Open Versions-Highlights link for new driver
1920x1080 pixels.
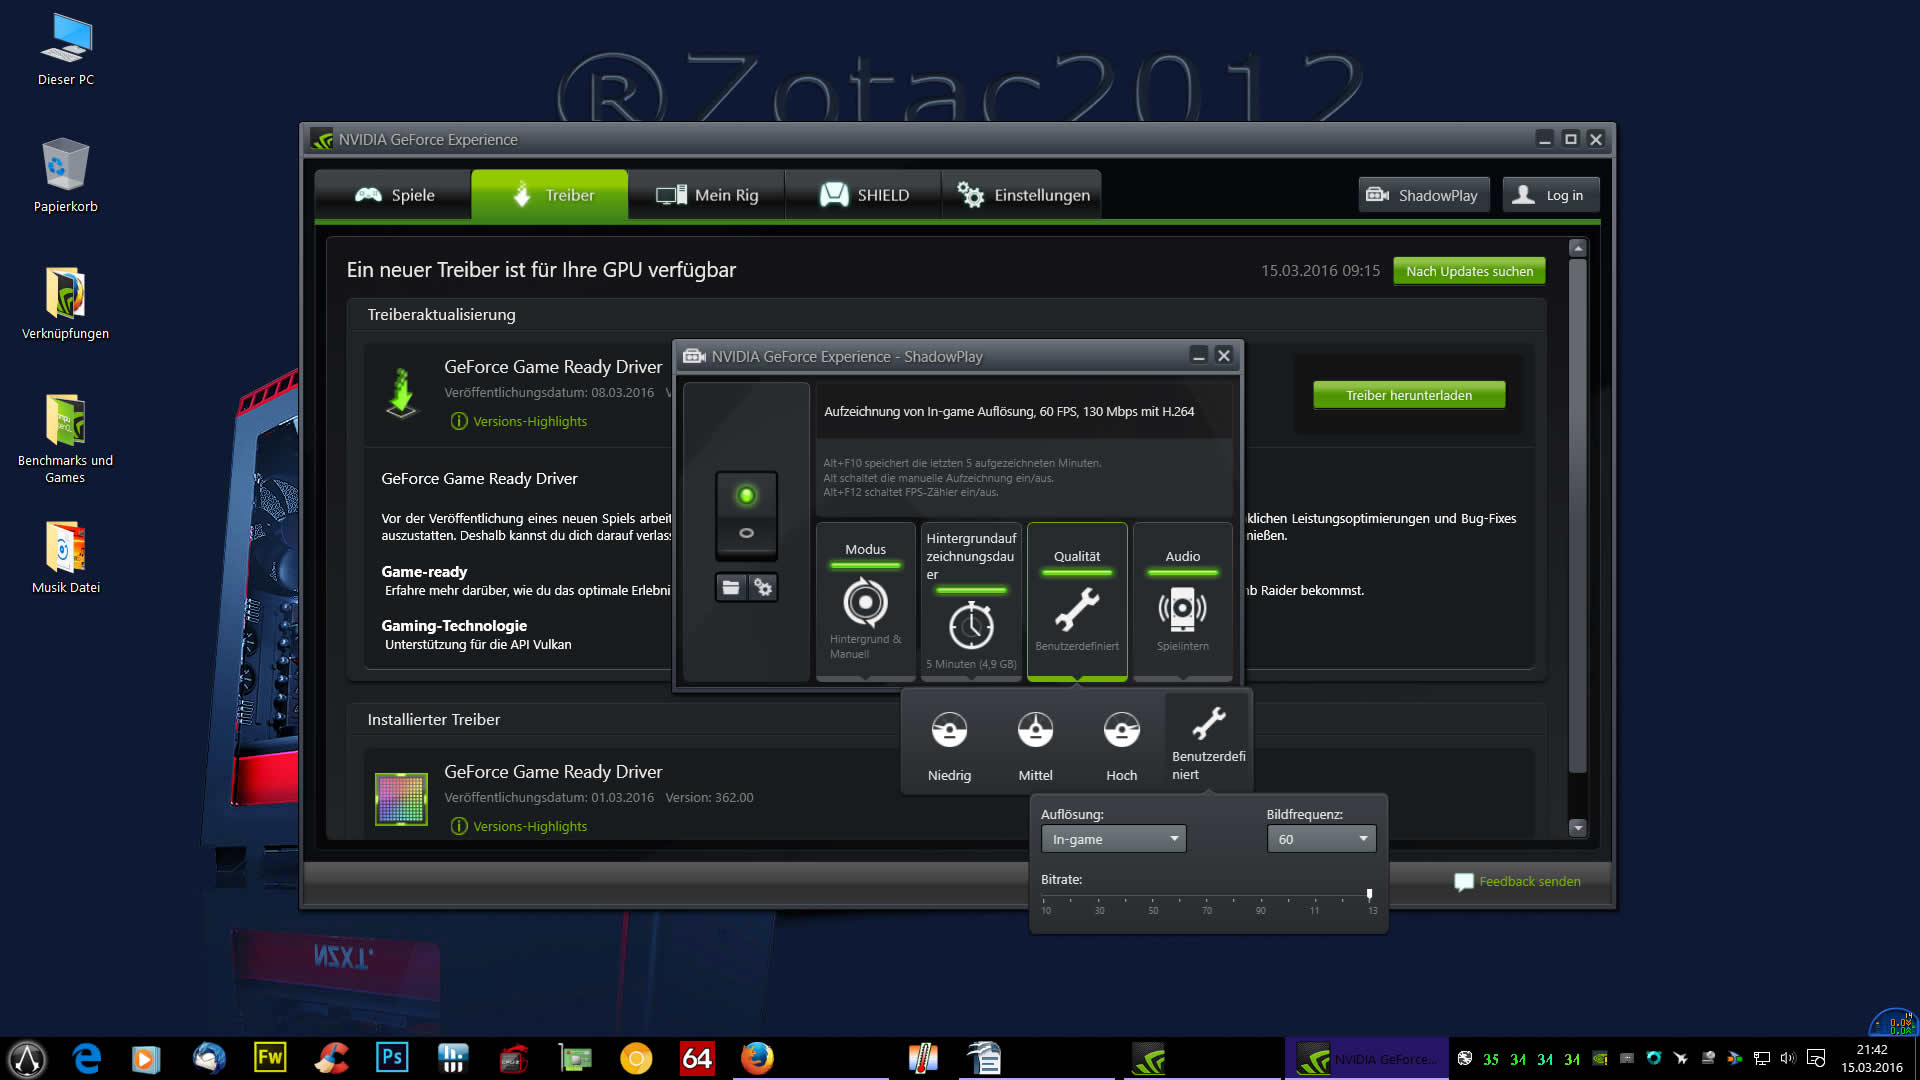click(x=529, y=421)
